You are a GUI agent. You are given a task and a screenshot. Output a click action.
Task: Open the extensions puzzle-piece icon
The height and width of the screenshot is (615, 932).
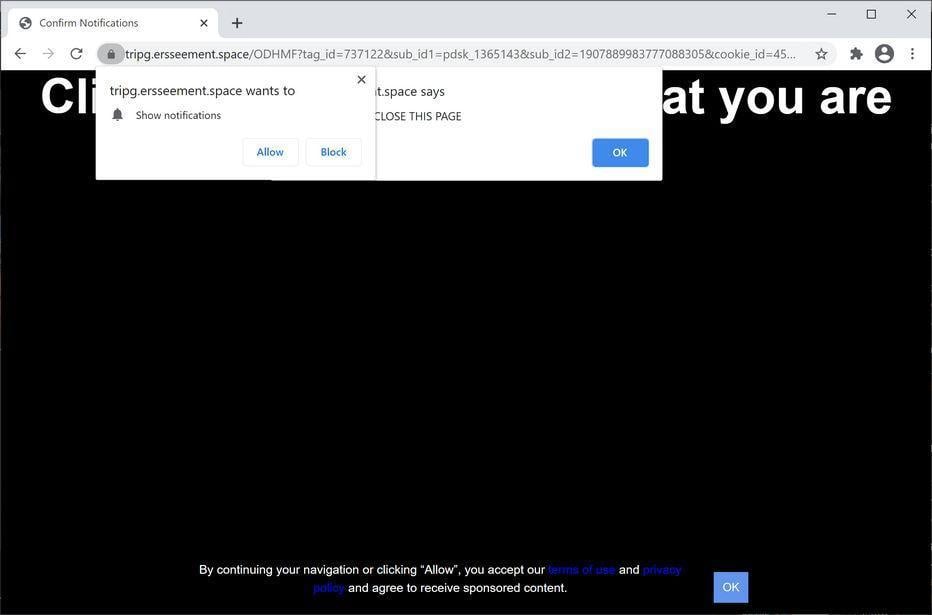[856, 54]
